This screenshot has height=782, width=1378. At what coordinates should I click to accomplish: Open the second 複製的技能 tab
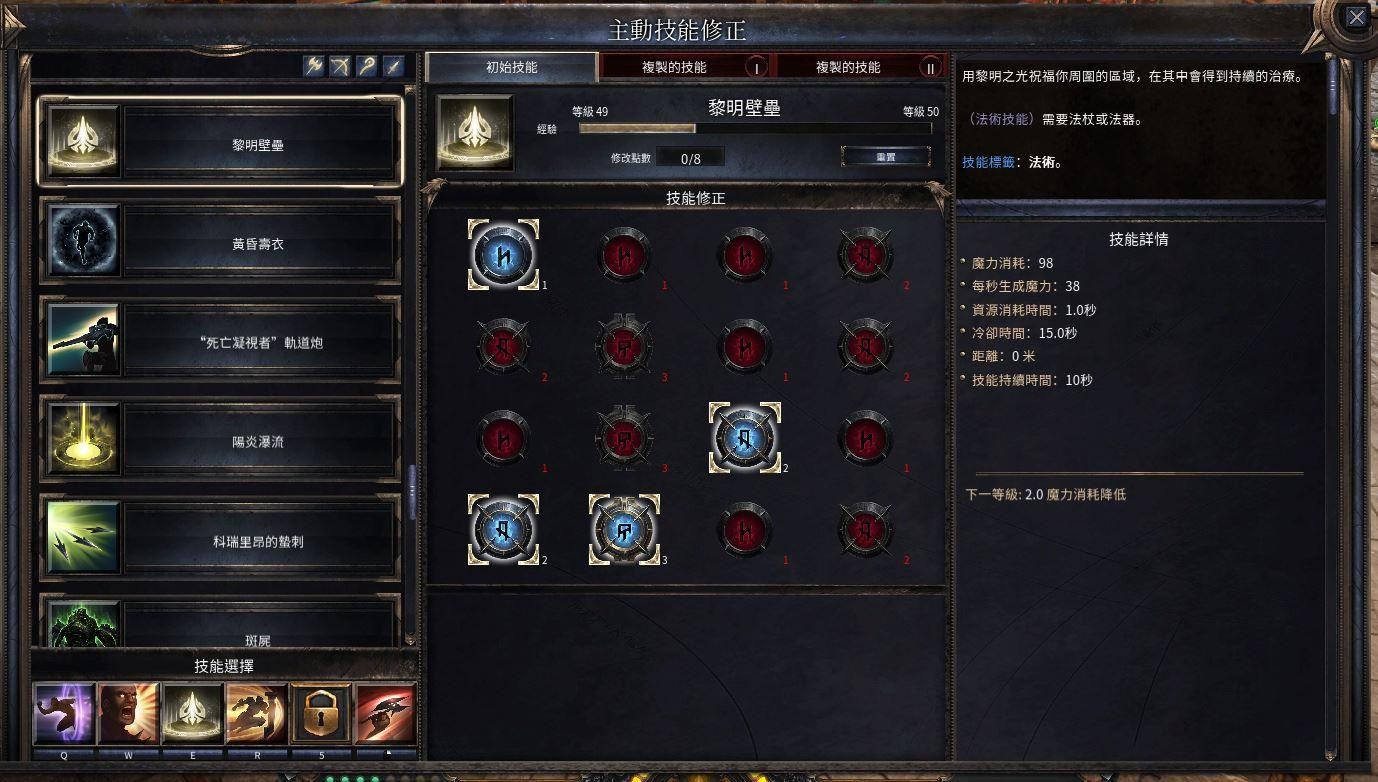point(860,67)
